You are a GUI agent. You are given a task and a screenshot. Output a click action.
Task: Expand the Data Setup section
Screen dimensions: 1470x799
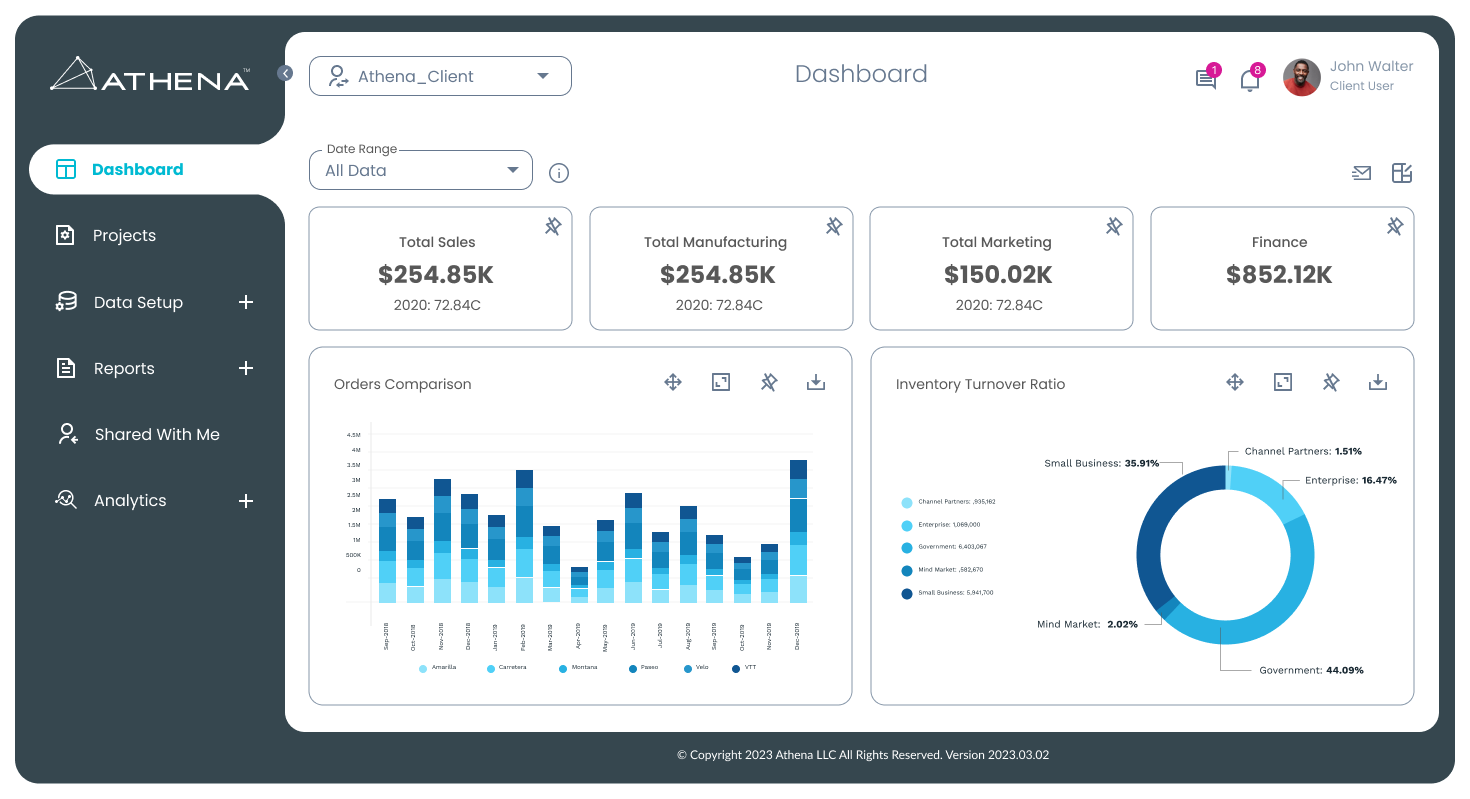point(246,302)
